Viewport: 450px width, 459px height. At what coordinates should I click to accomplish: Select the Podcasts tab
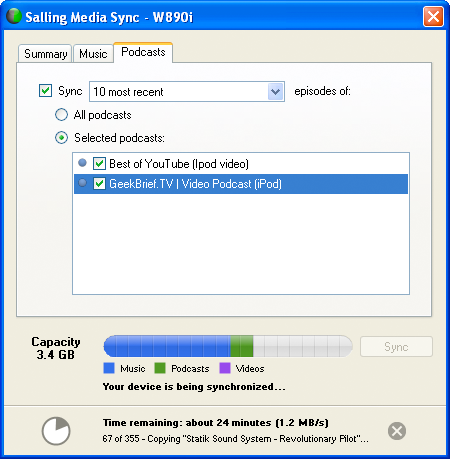(143, 52)
